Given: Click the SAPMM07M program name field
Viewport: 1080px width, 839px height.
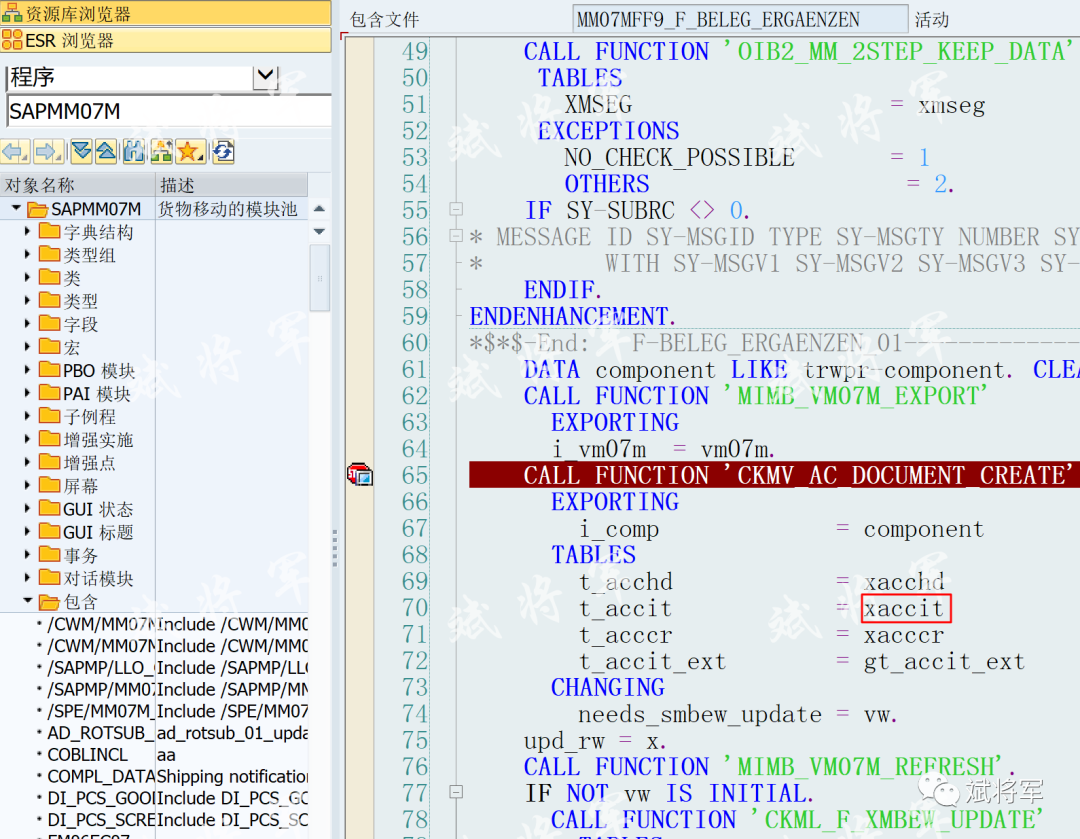Looking at the screenshot, I should pyautogui.click(x=169, y=112).
